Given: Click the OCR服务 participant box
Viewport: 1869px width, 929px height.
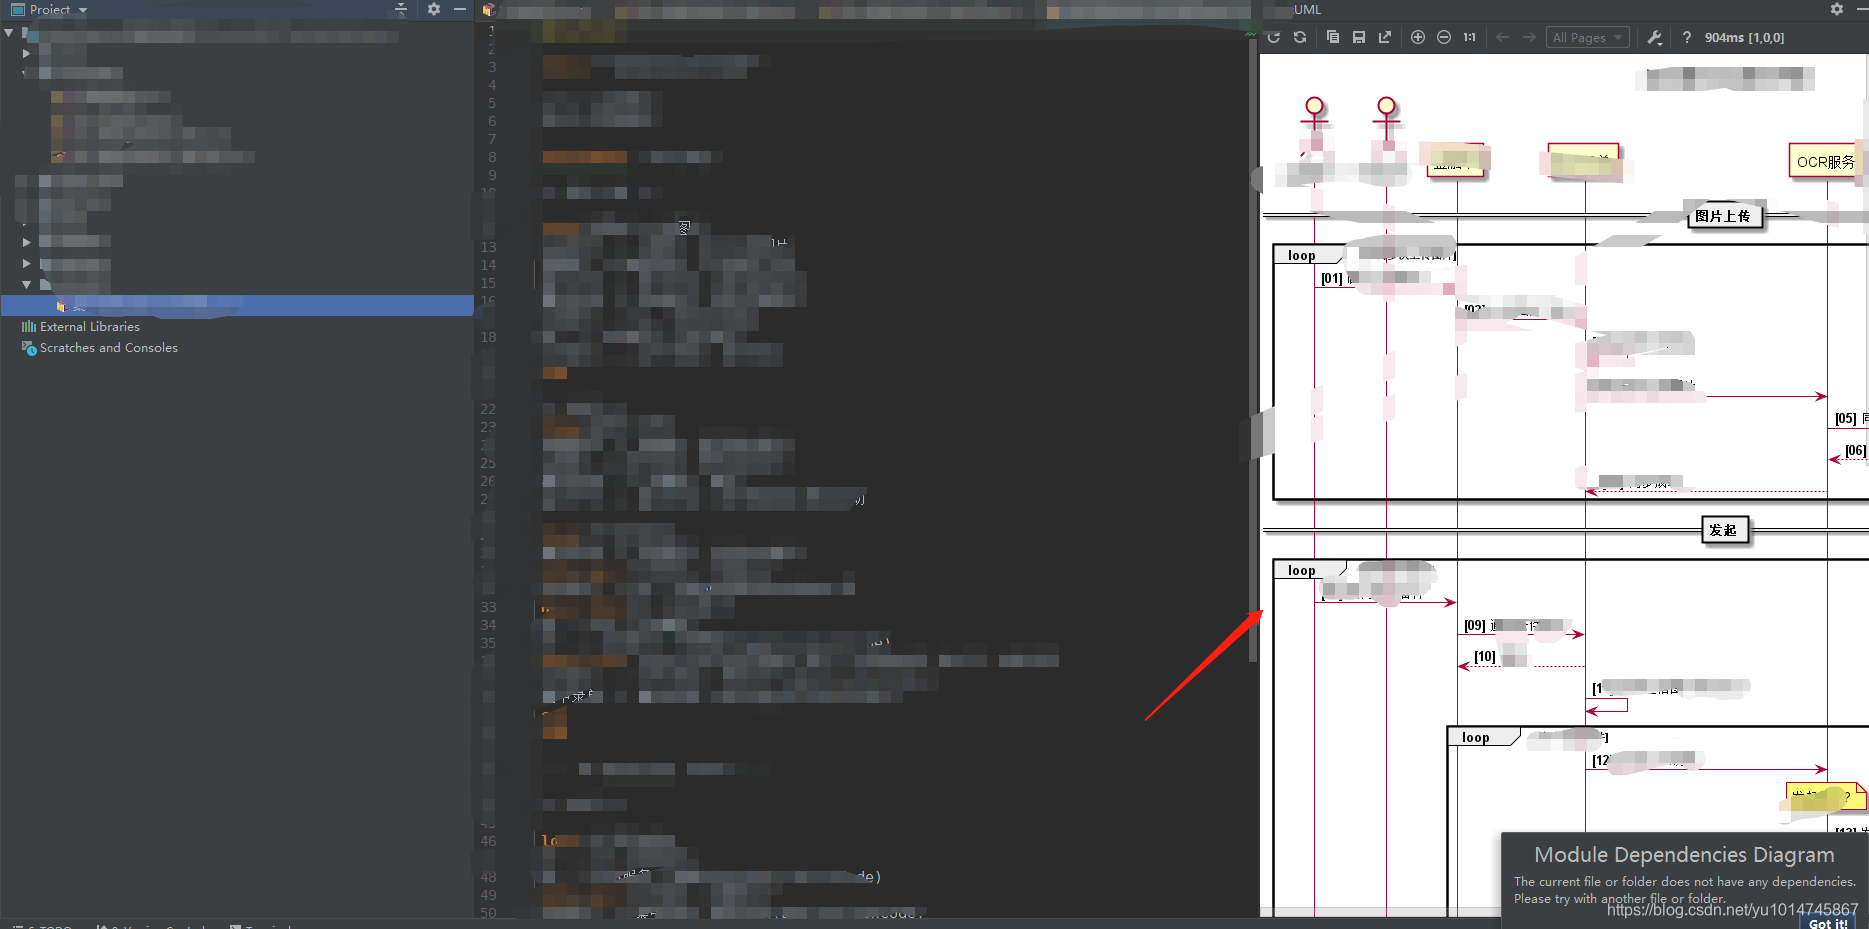Looking at the screenshot, I should 1825,161.
